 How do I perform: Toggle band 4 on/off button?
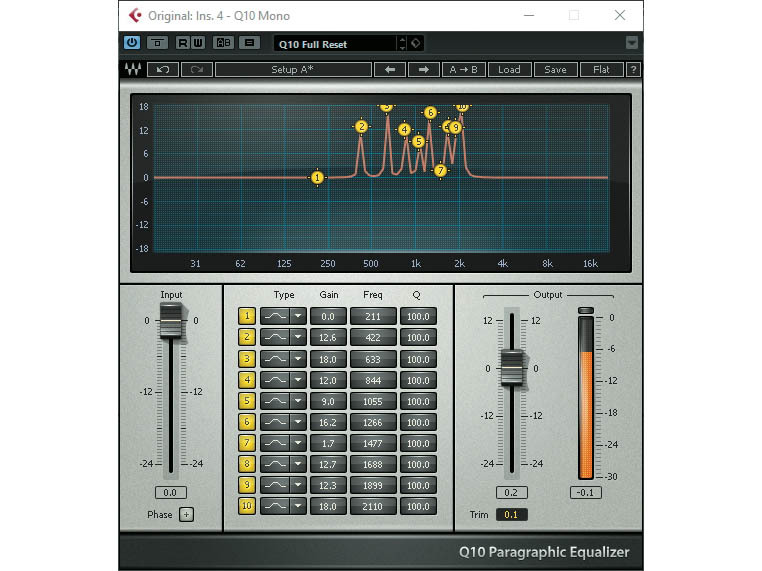click(247, 380)
